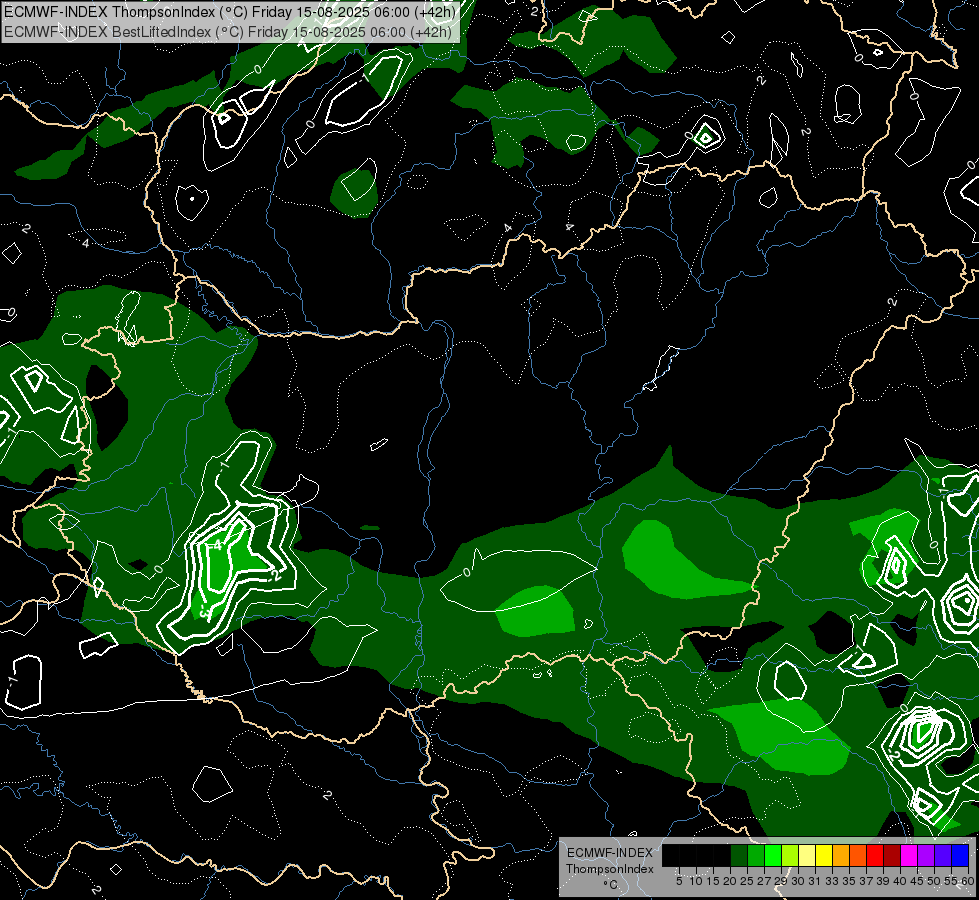Click the legend's ECMWF-INDEX heading
This screenshot has width=979, height=900.
click(610, 853)
